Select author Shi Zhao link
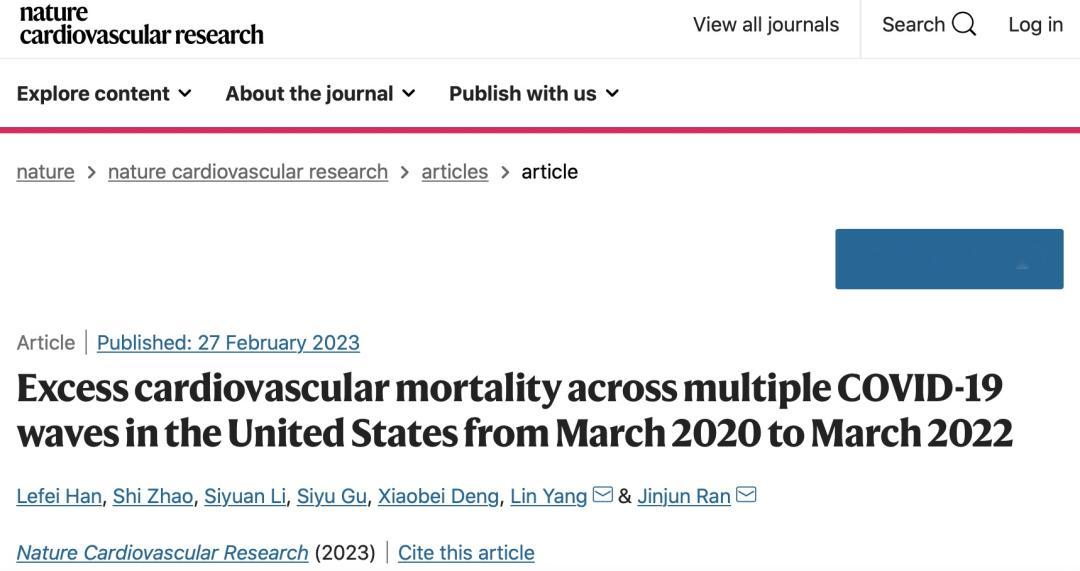This screenshot has height=571, width=1080. point(153,496)
